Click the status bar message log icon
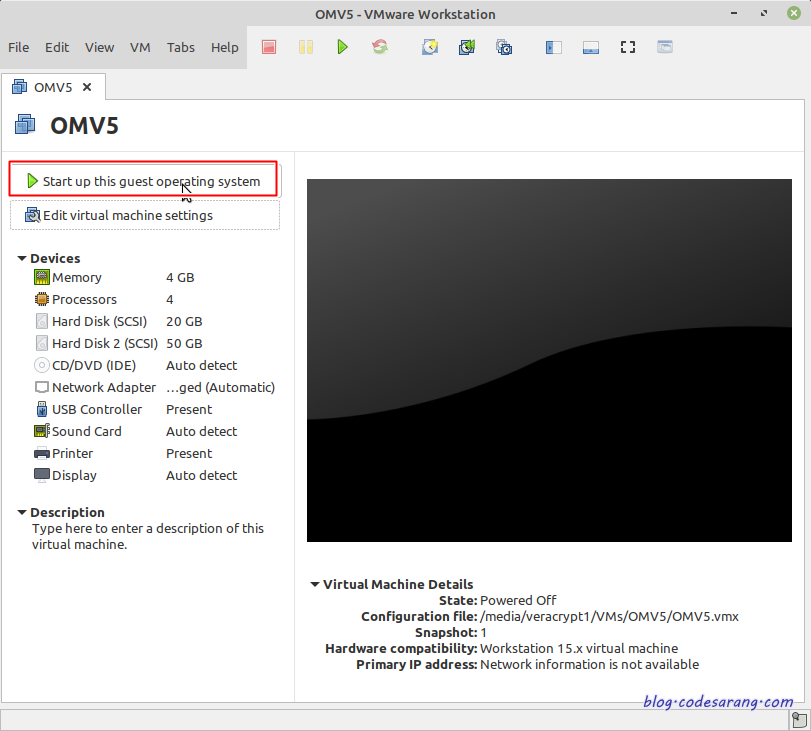The height and width of the screenshot is (731, 811). tap(799, 720)
